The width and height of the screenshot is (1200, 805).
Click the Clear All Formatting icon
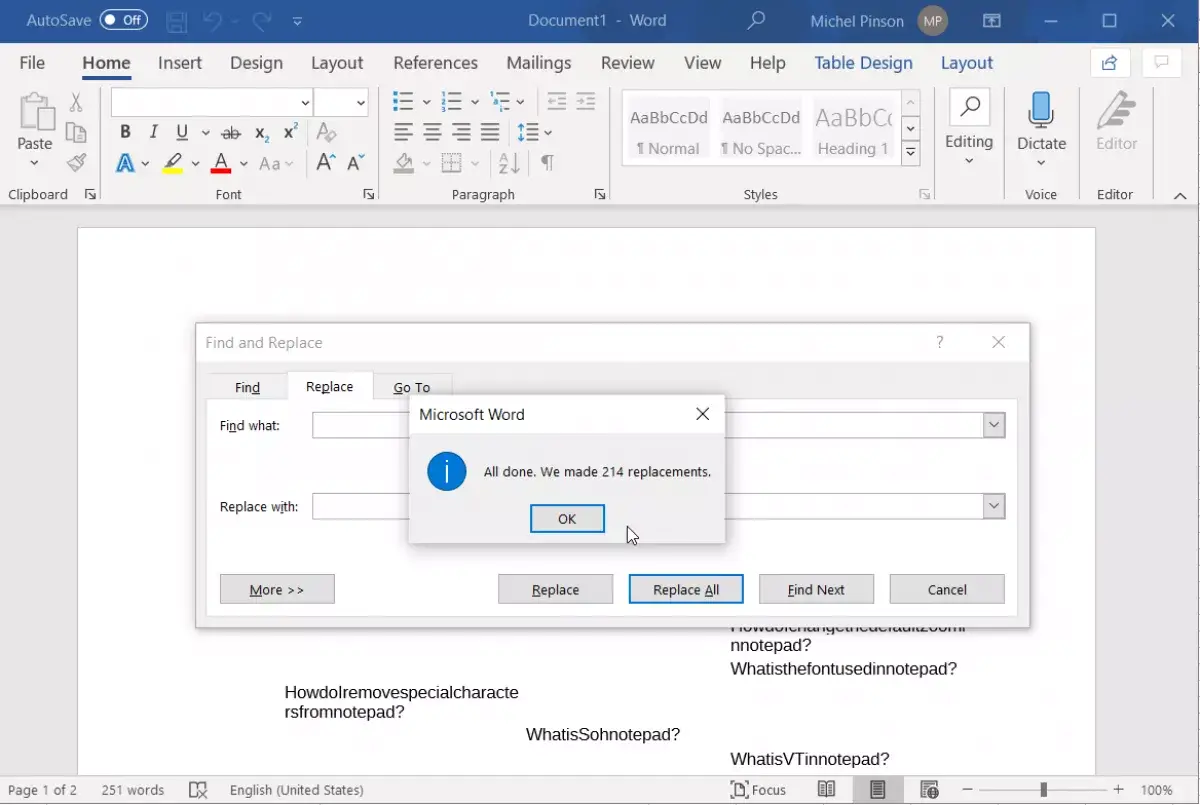click(326, 132)
